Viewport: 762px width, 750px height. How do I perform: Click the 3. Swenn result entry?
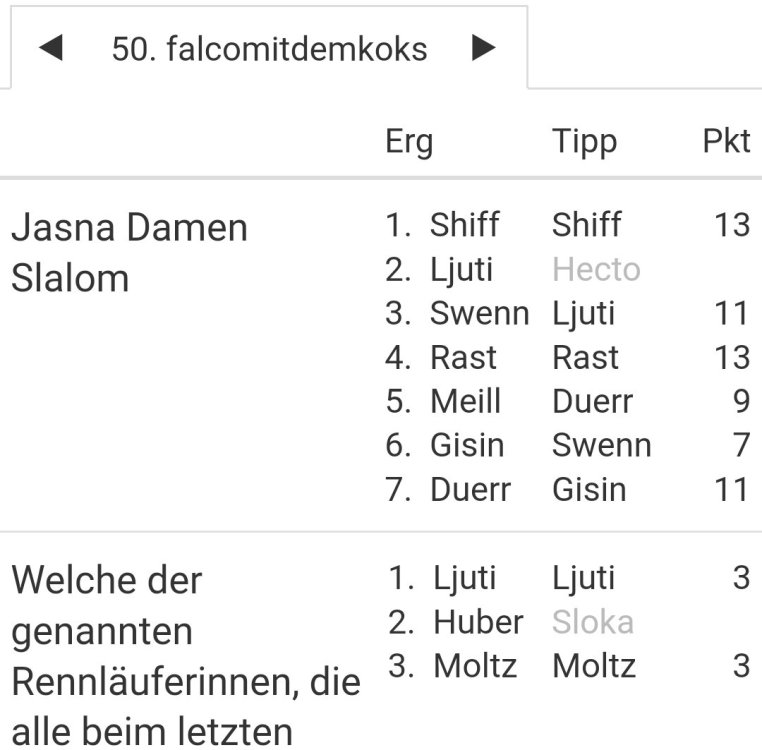(x=457, y=313)
